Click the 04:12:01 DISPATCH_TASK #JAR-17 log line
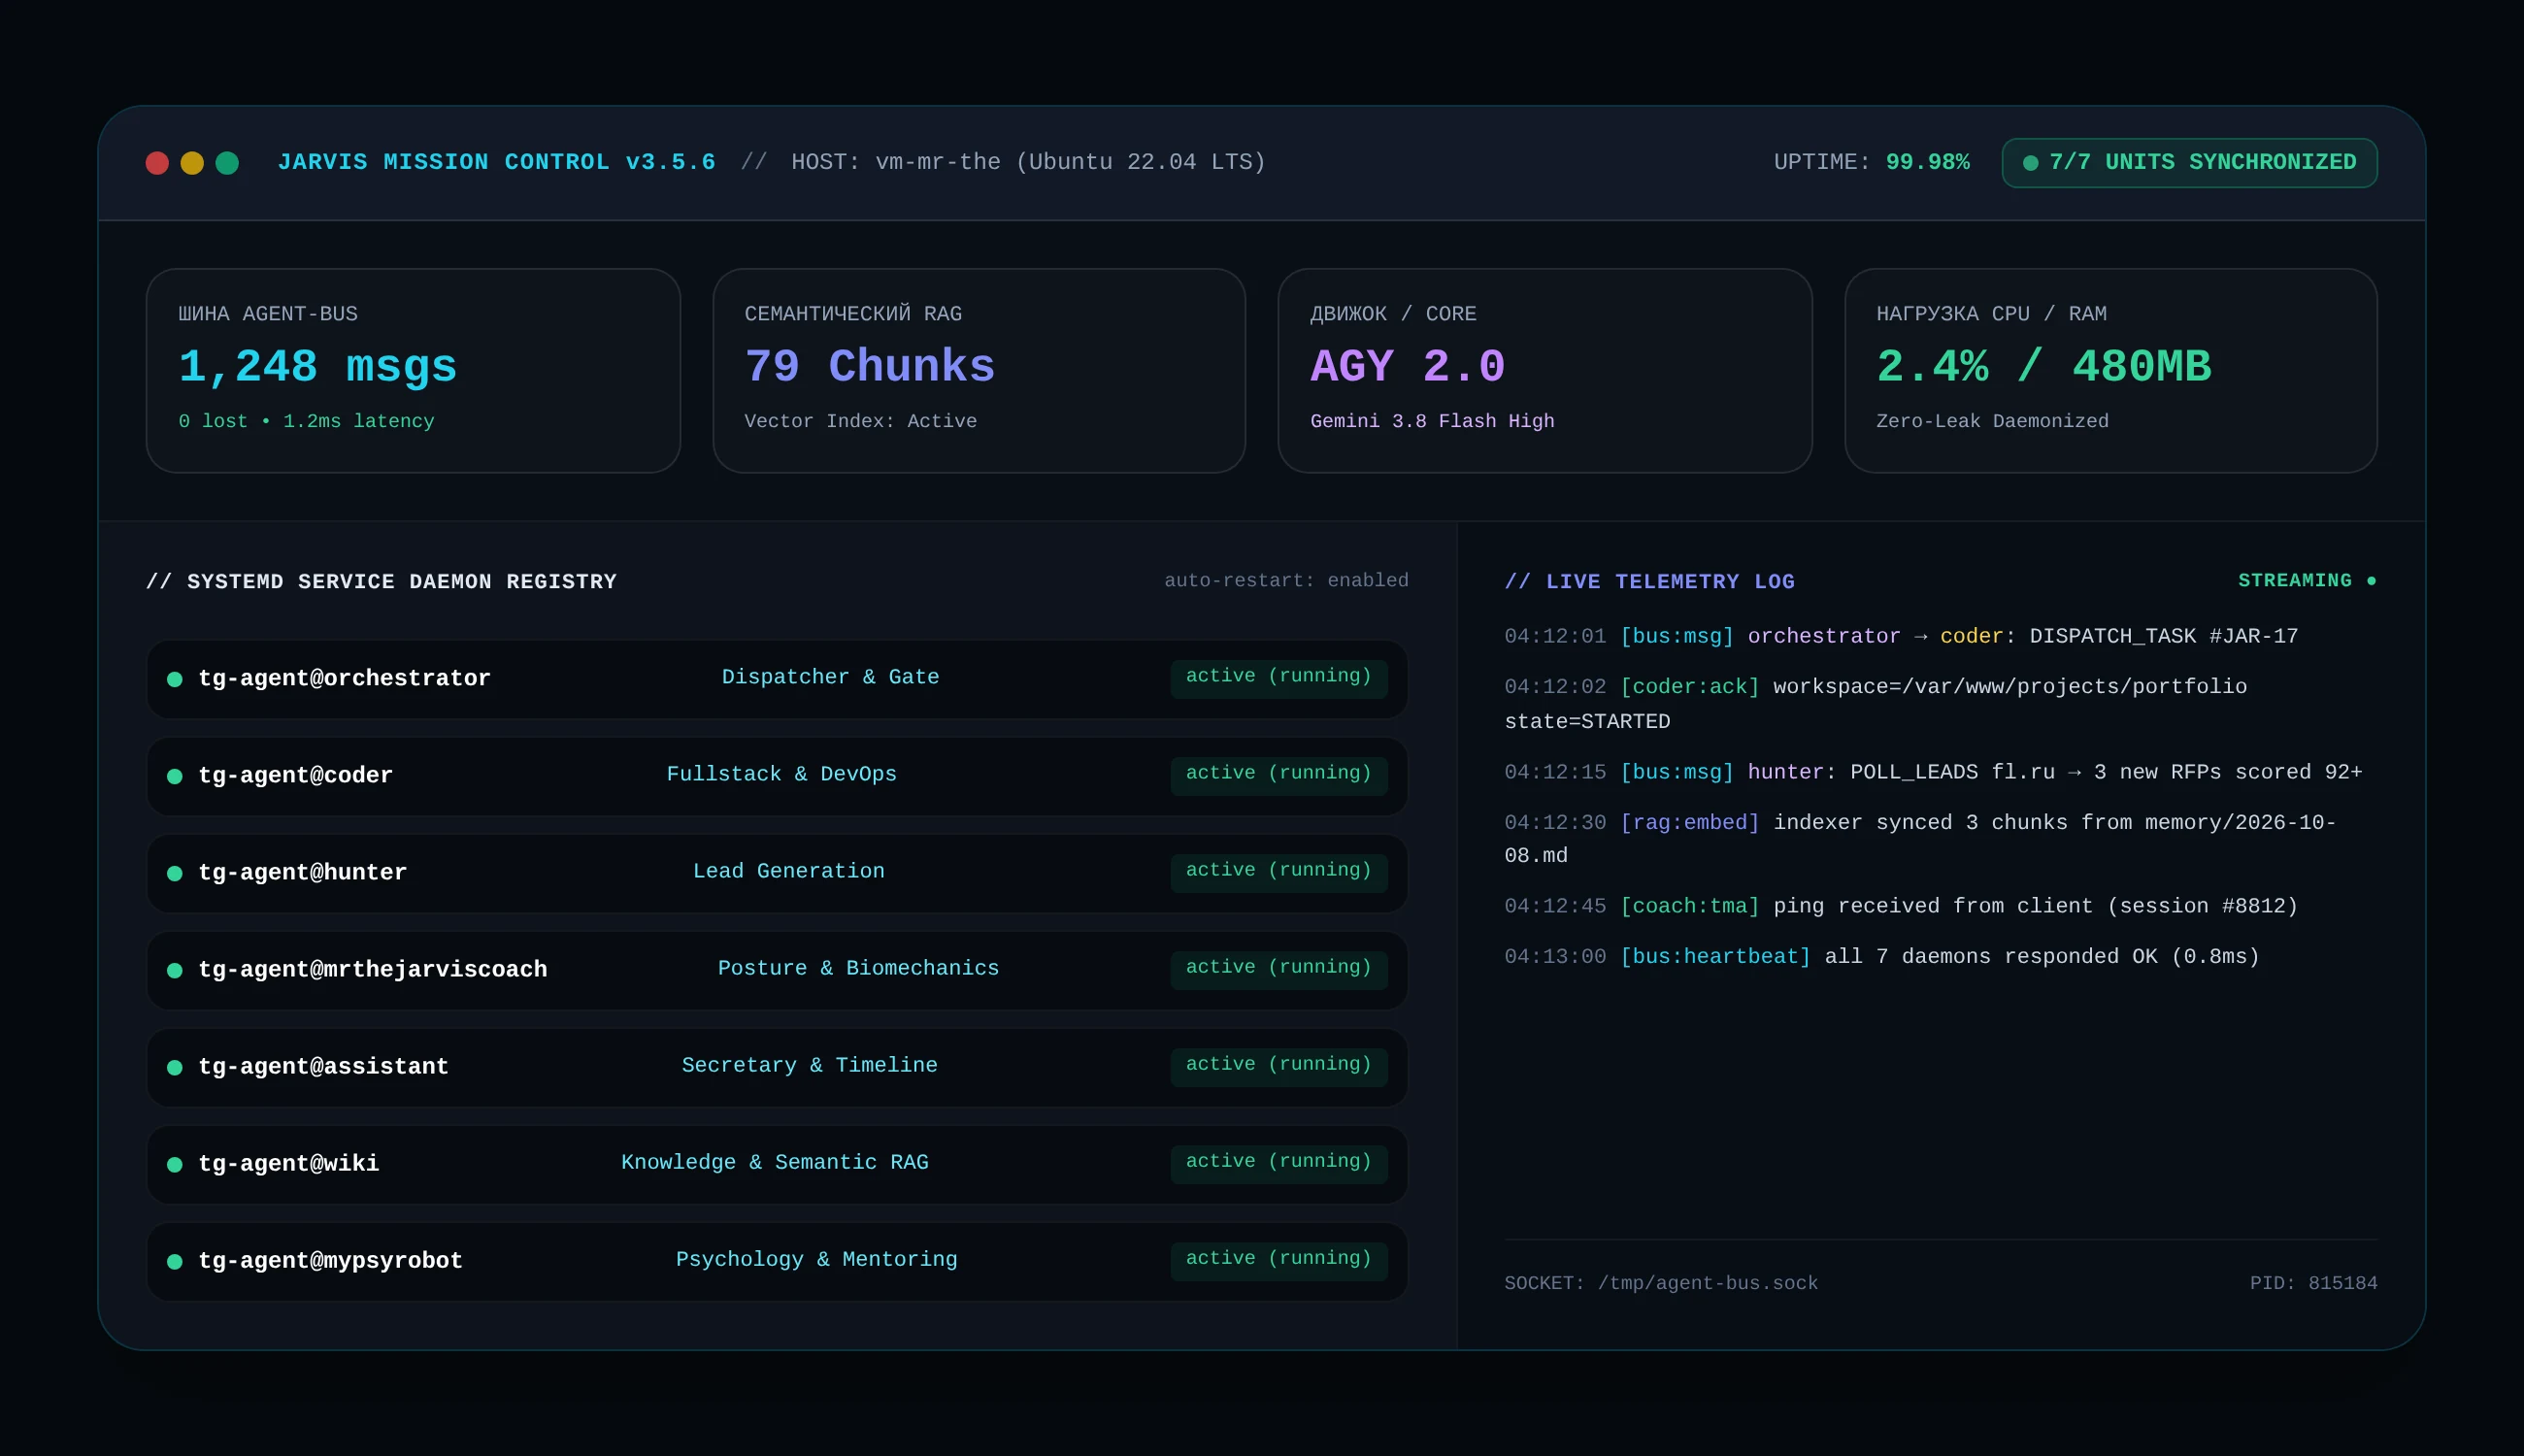The image size is (2524, 1456). 1901,637
